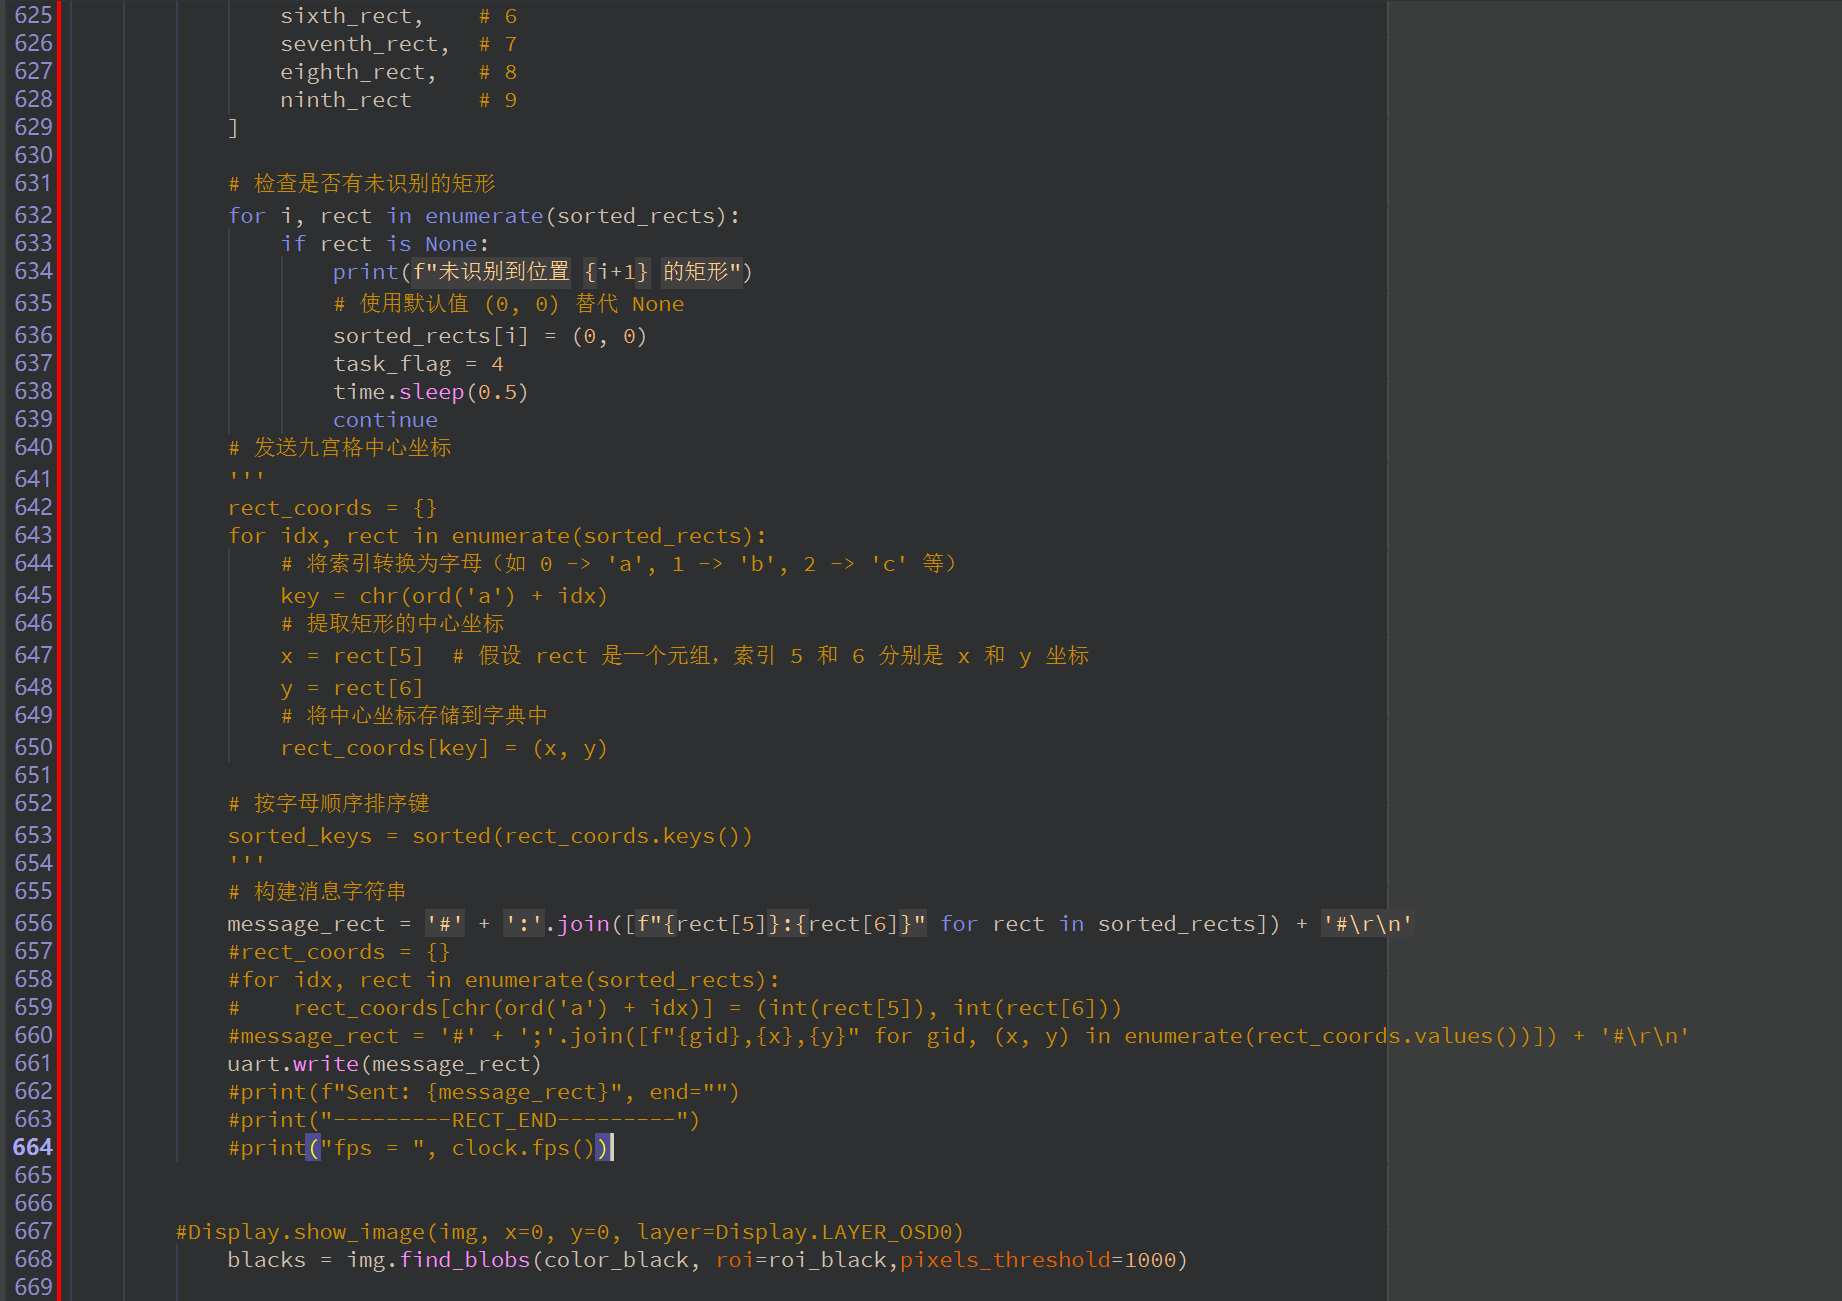1842x1301 pixels.
Task: Place cursor on uart.write(message_rect) call
Action: tap(384, 1064)
